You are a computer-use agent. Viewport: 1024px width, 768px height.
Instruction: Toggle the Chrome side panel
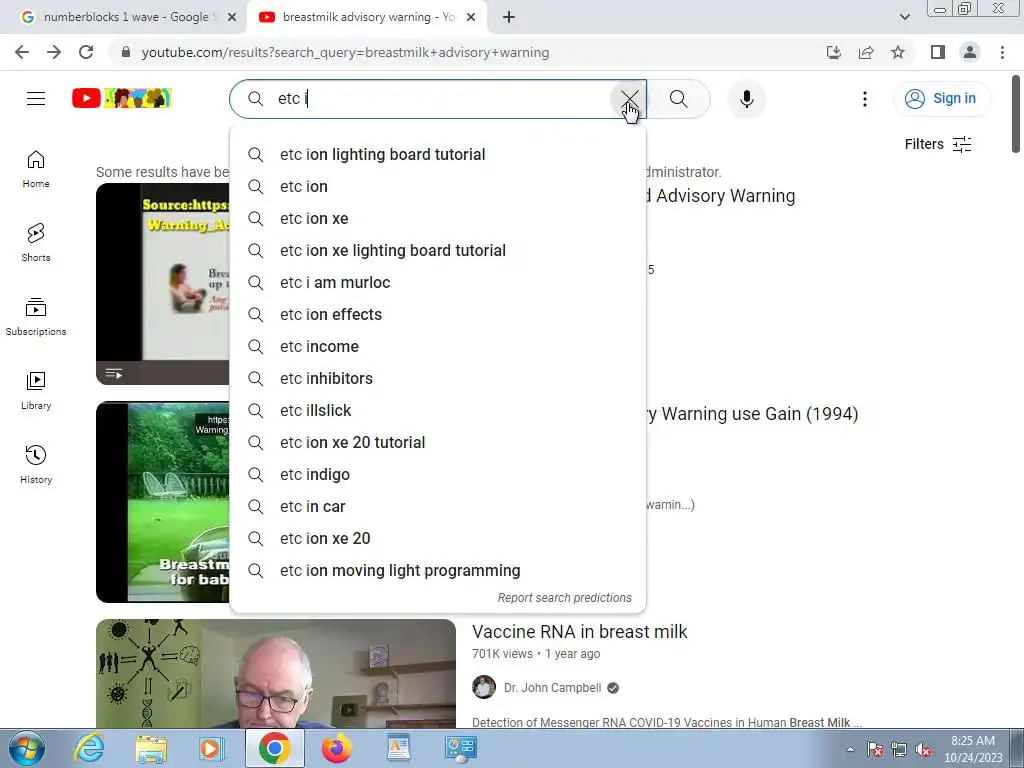(938, 52)
